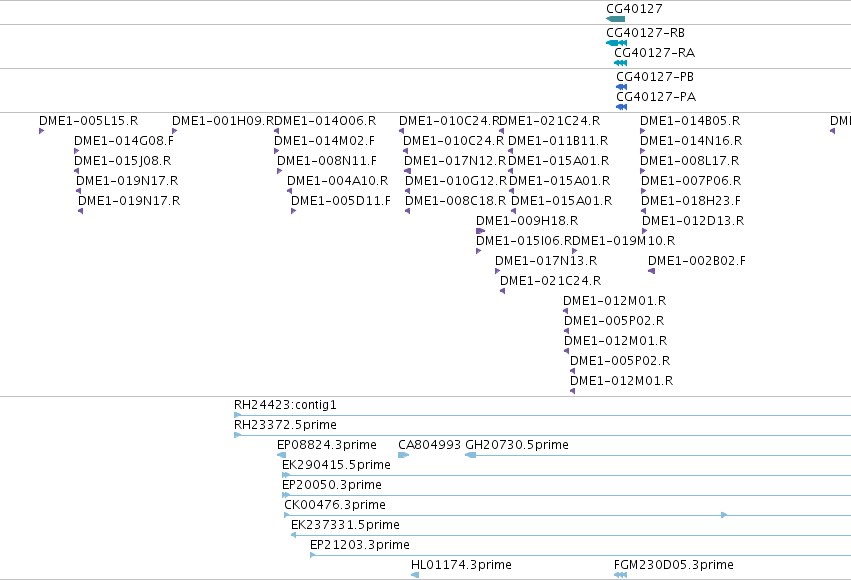Click protein CG40127-PB label
The image size is (851, 580).
point(655,77)
